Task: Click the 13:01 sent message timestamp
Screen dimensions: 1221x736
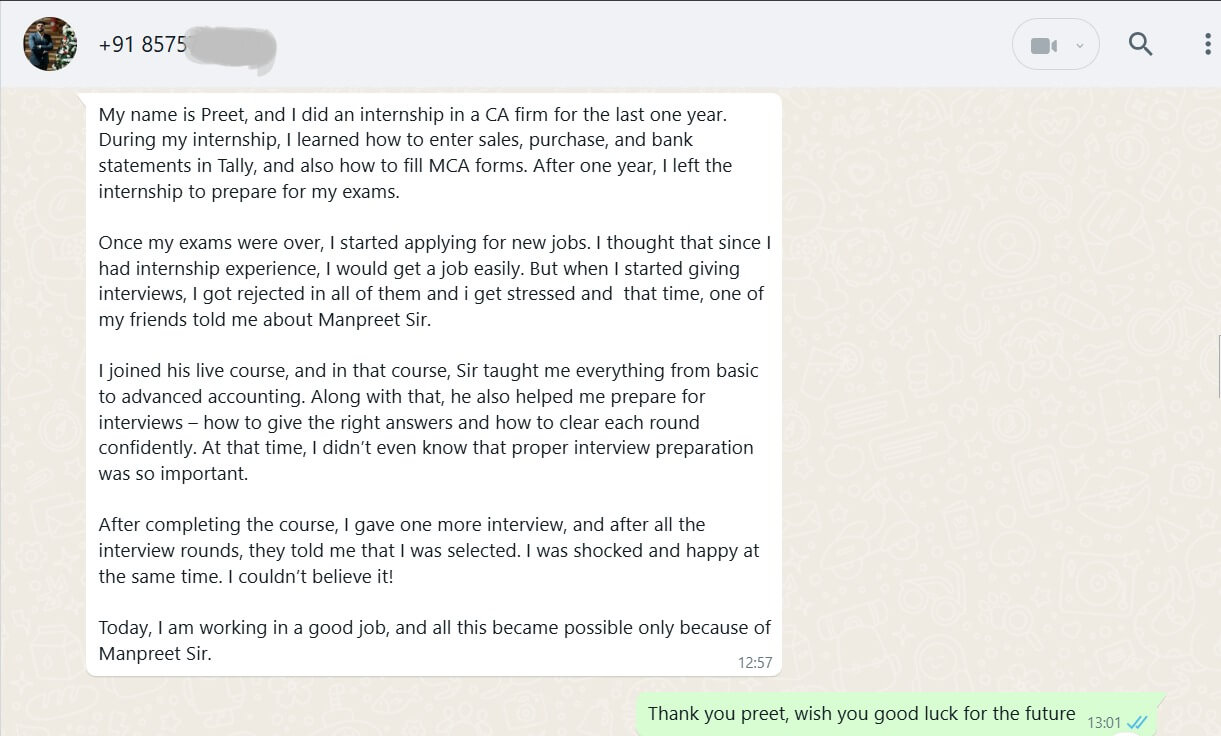Action: 1104,722
